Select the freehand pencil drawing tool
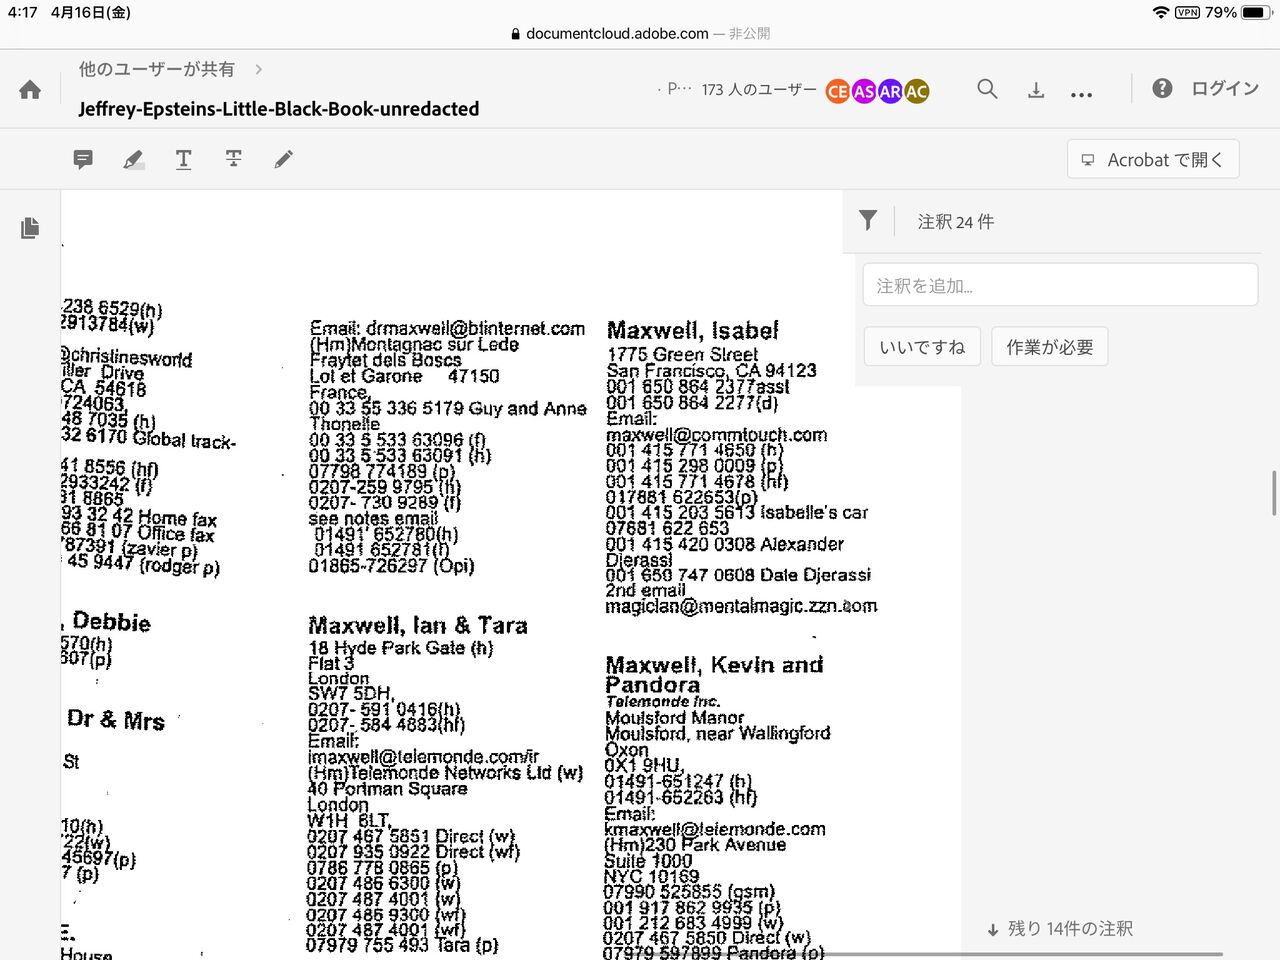Image resolution: width=1280 pixels, height=960 pixels. pyautogui.click(x=284, y=159)
